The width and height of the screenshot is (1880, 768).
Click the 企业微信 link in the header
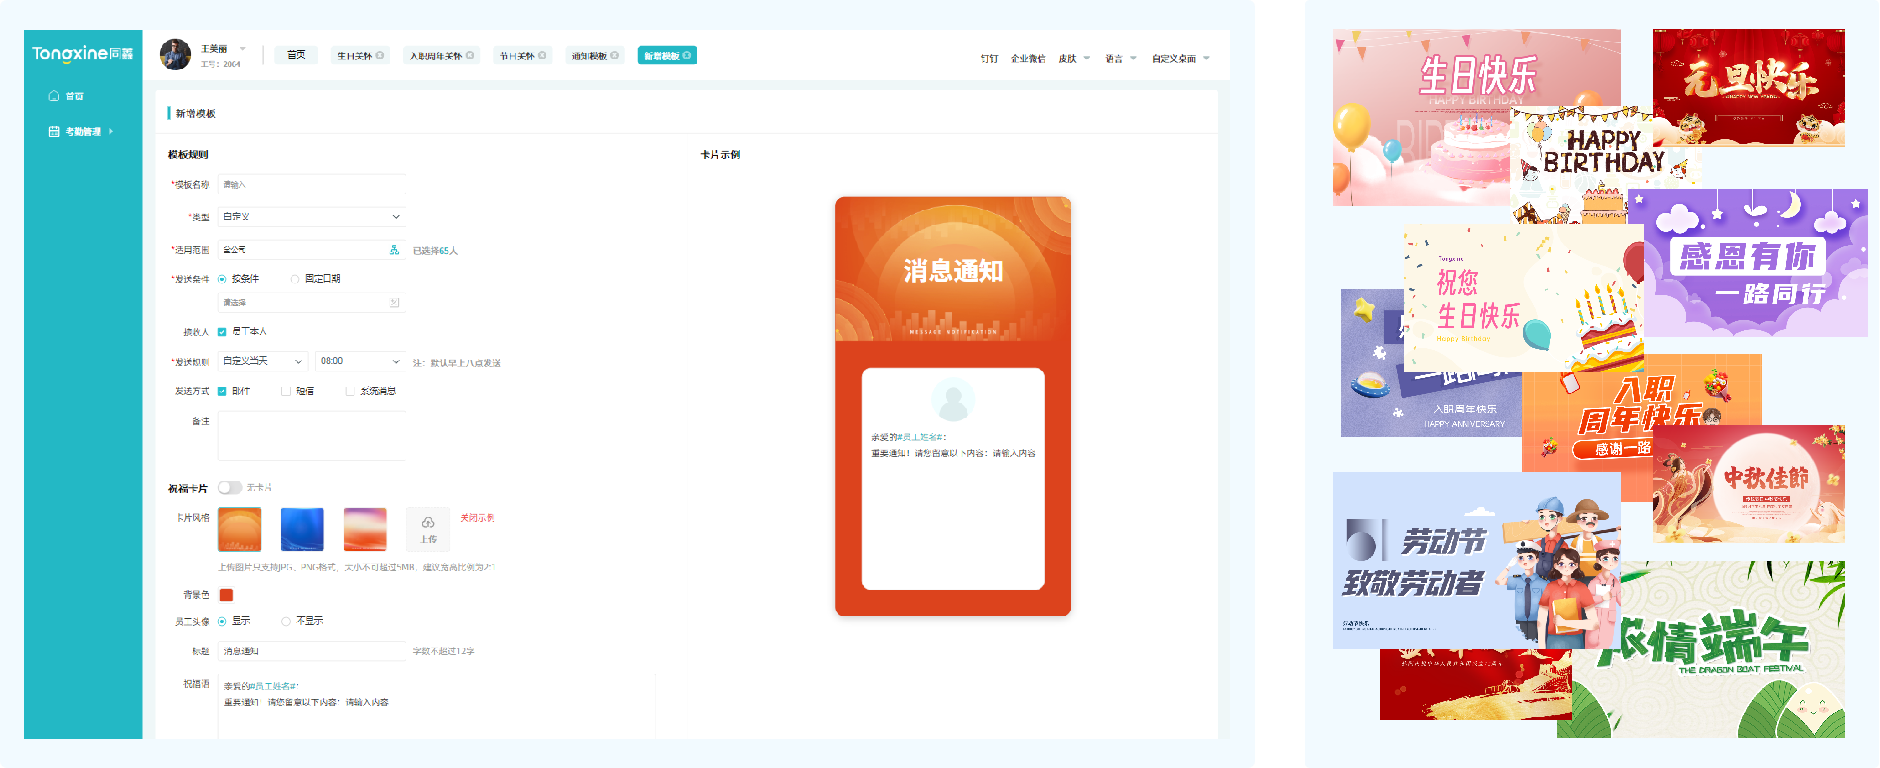tap(1027, 59)
